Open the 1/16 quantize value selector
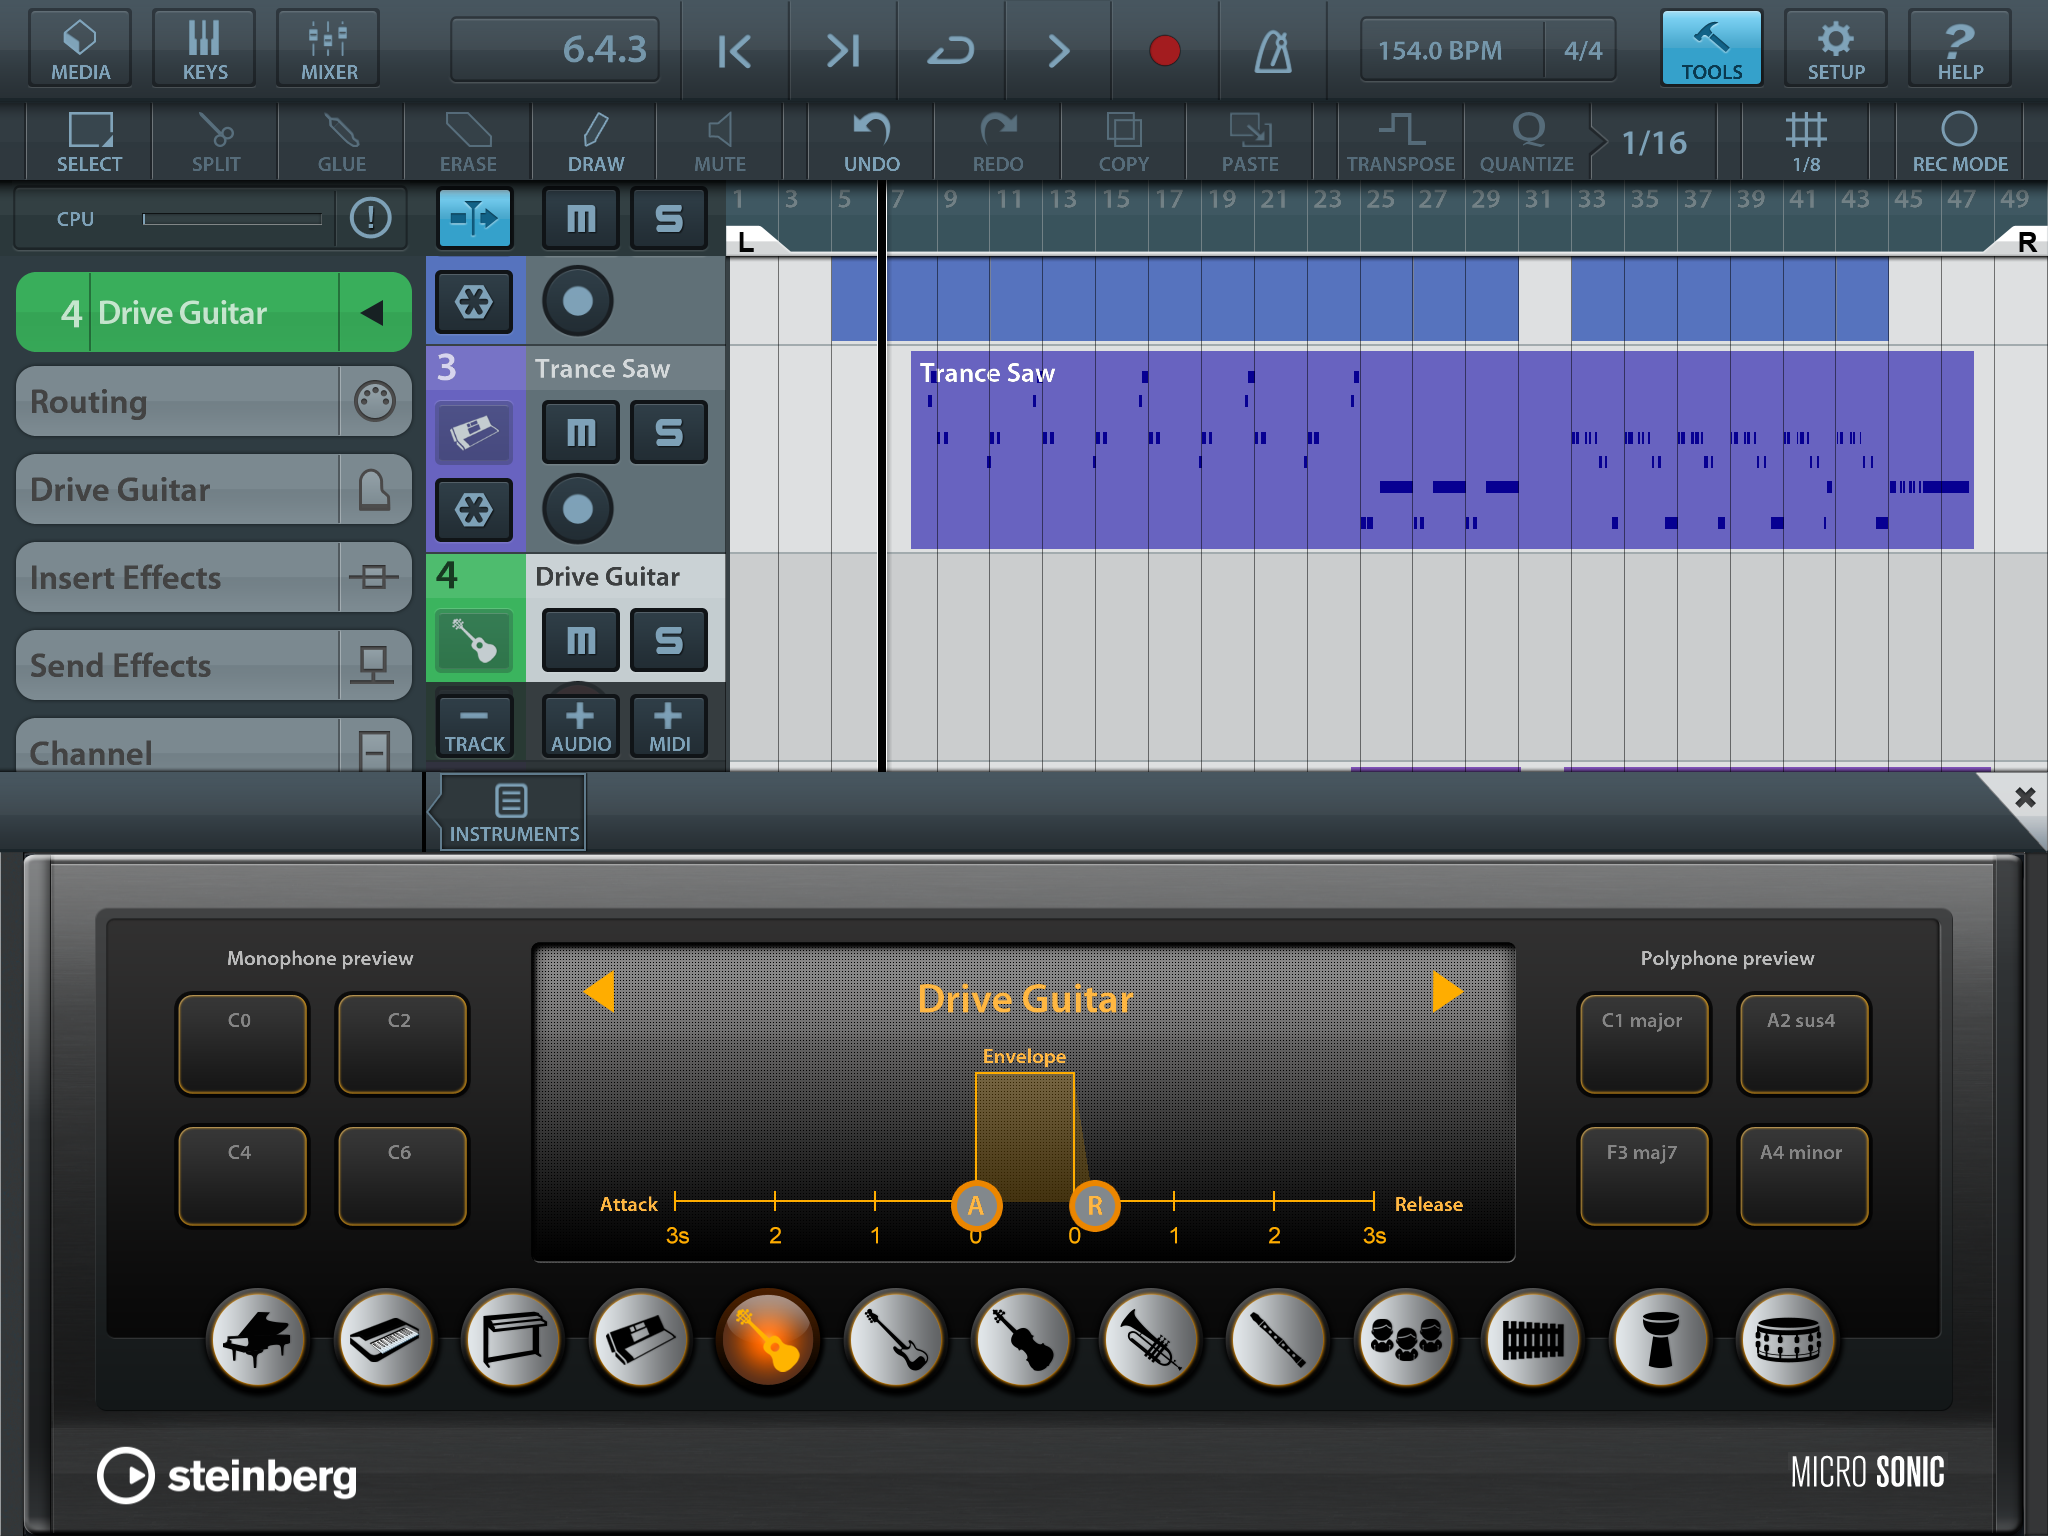2048x1536 pixels. pyautogui.click(x=1654, y=142)
